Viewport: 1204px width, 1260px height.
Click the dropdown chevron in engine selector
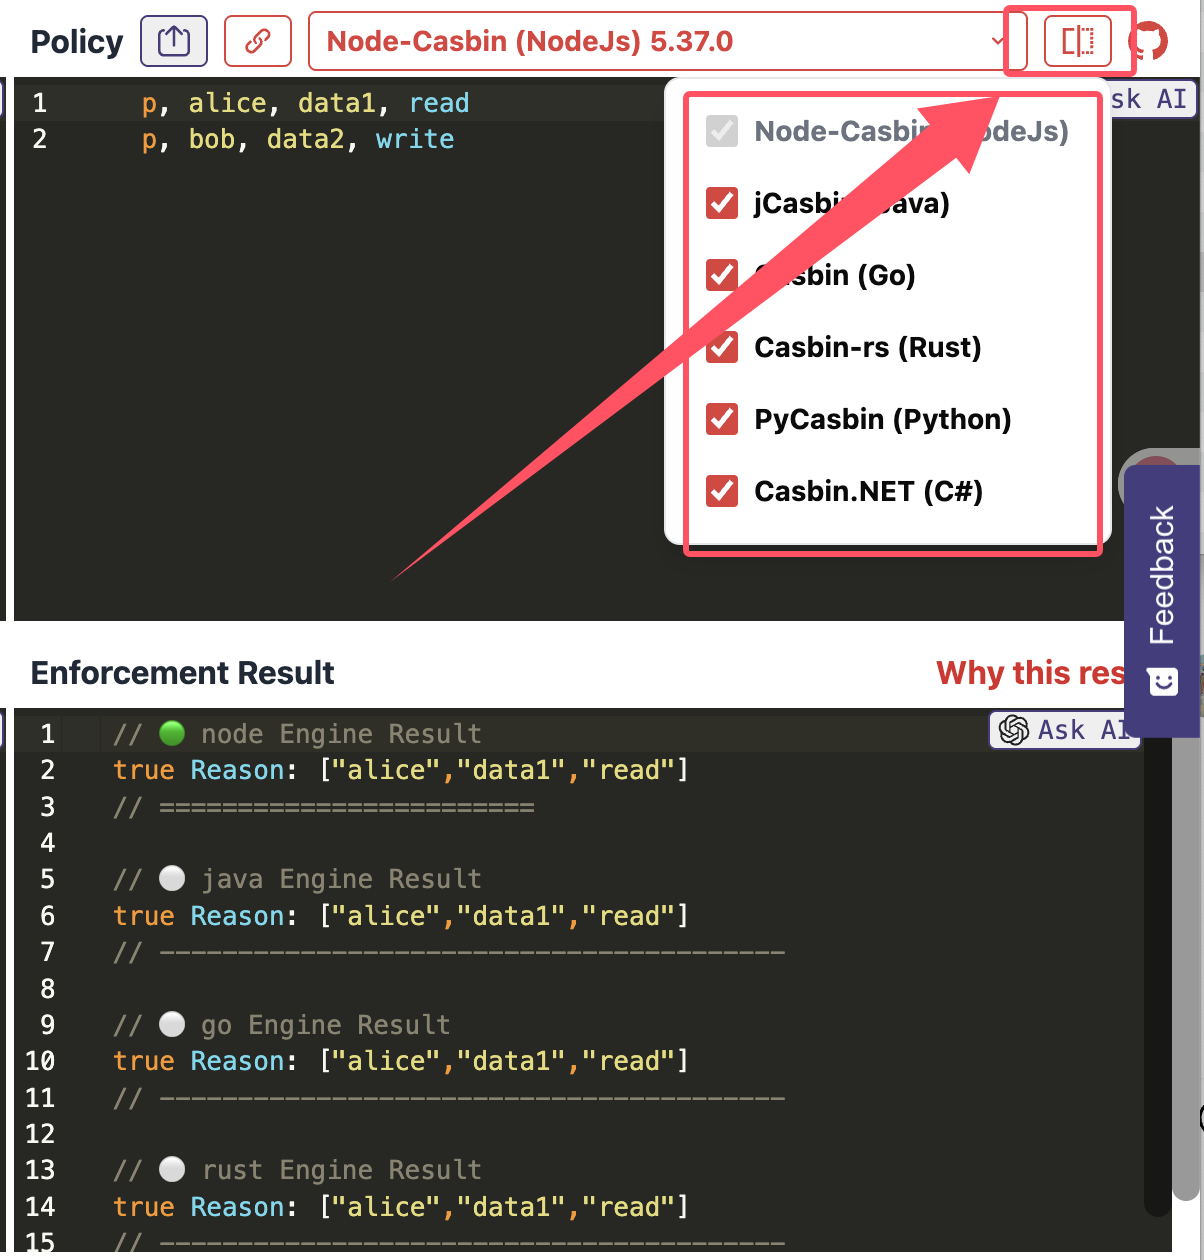click(x=997, y=41)
